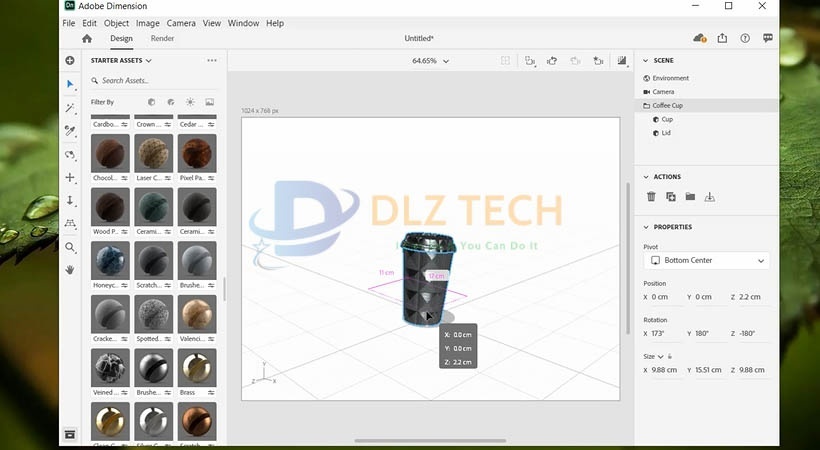Click the Delete trash icon in Actions
The image size is (820, 450).
coord(651,197)
